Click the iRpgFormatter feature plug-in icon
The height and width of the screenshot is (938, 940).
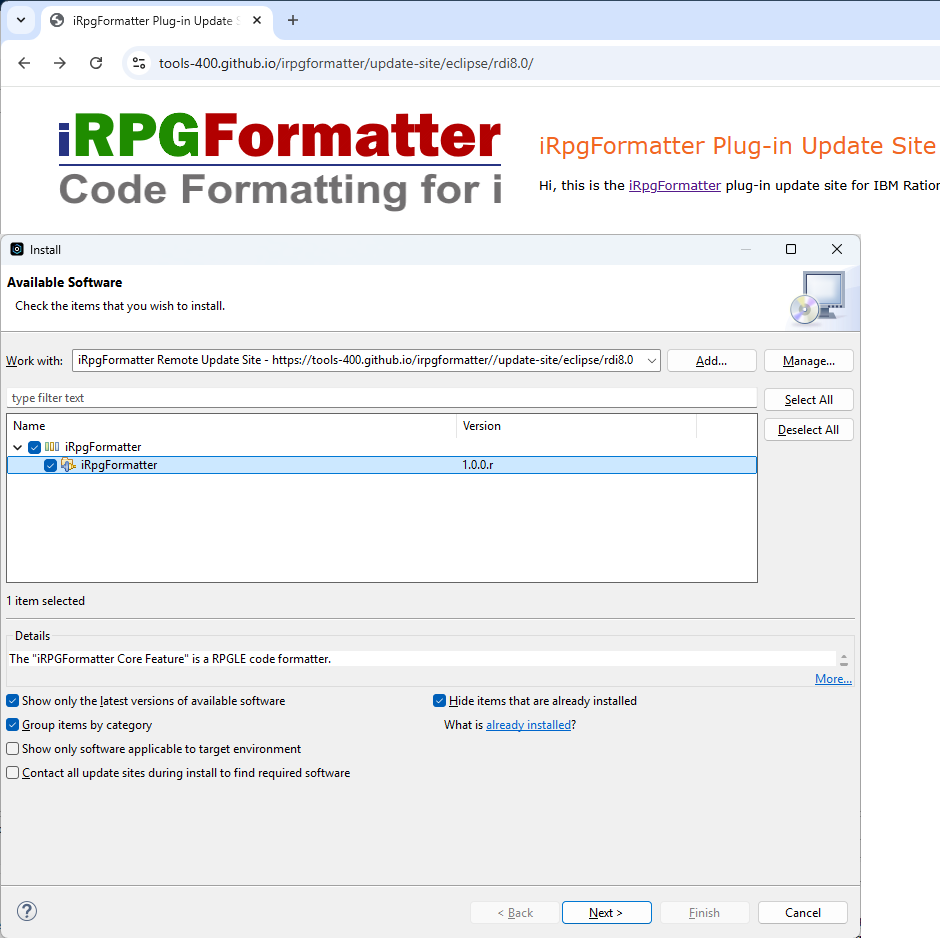pos(68,465)
